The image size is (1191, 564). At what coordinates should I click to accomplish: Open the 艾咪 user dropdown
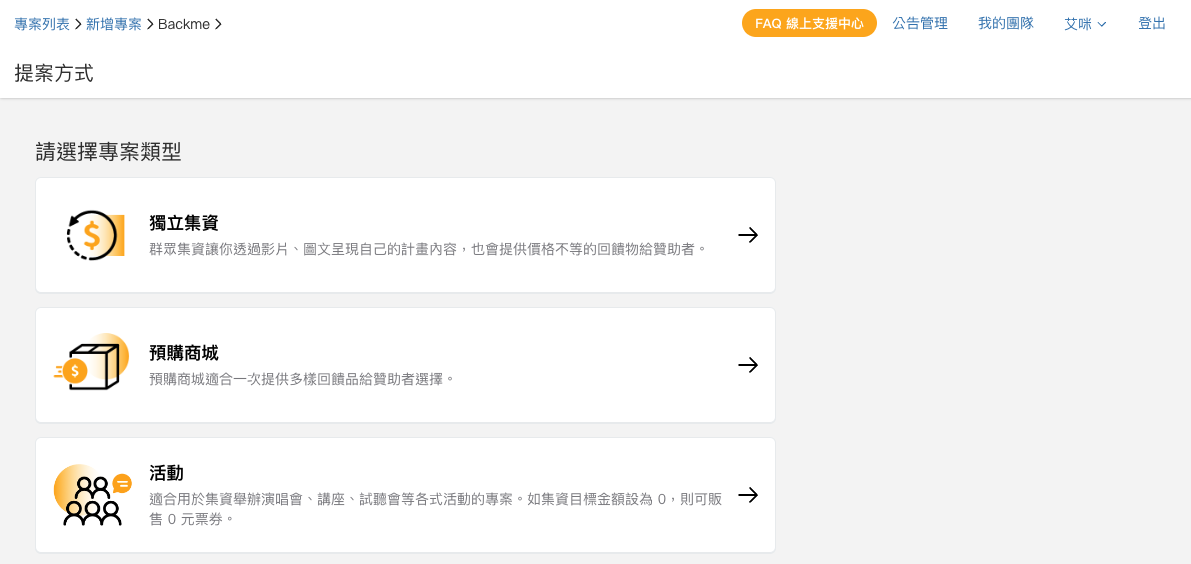[1085, 24]
